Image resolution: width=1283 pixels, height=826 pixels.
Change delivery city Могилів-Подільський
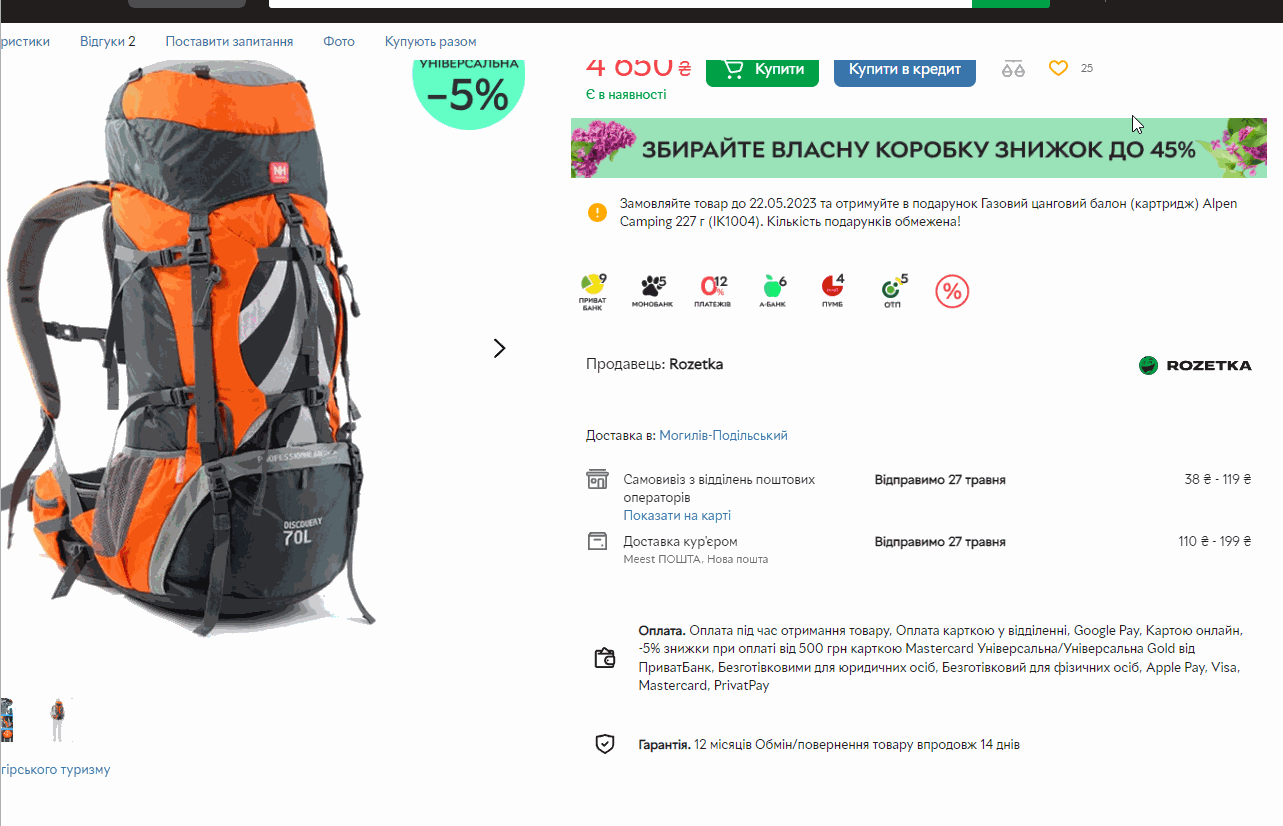click(x=723, y=436)
